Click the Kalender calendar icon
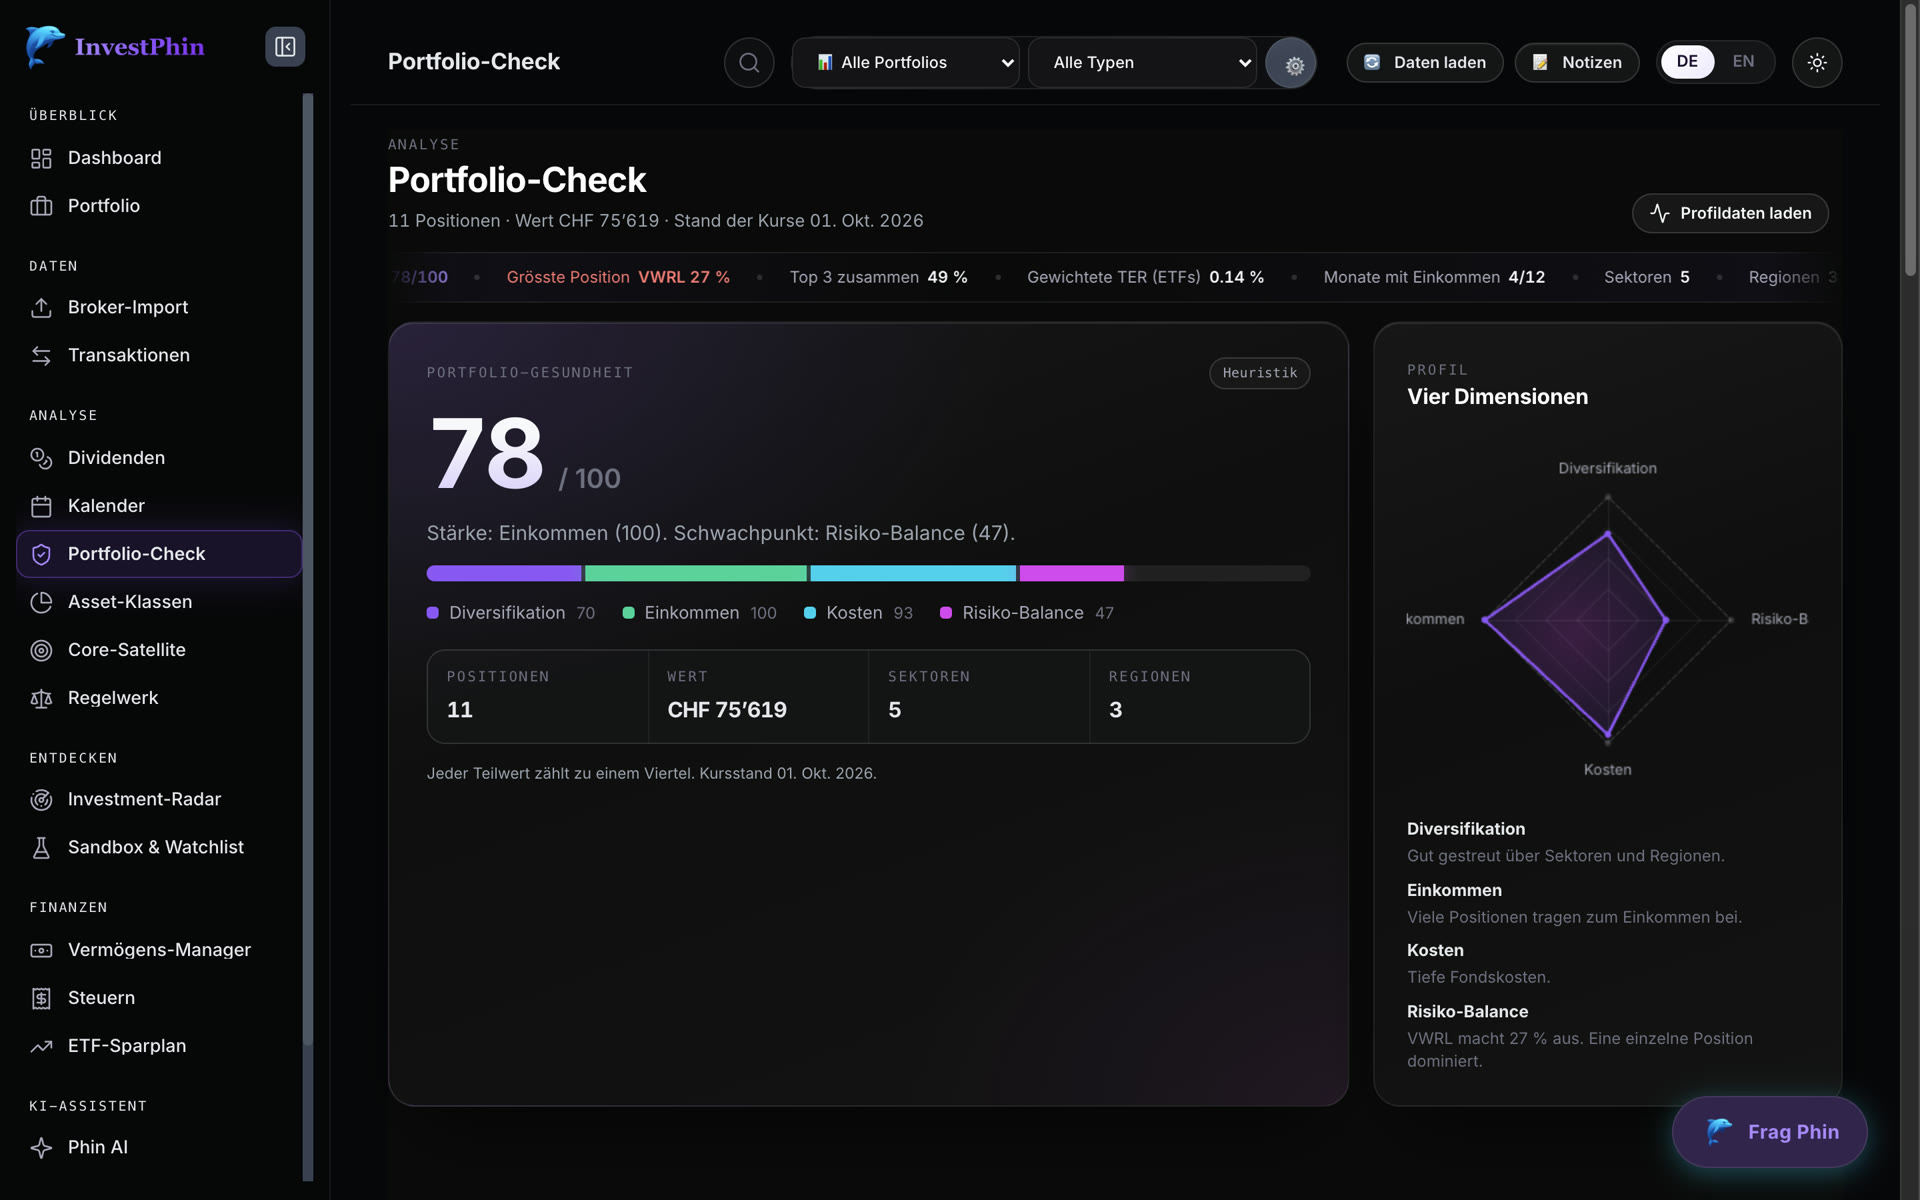This screenshot has width=1920, height=1200. pyautogui.click(x=41, y=506)
